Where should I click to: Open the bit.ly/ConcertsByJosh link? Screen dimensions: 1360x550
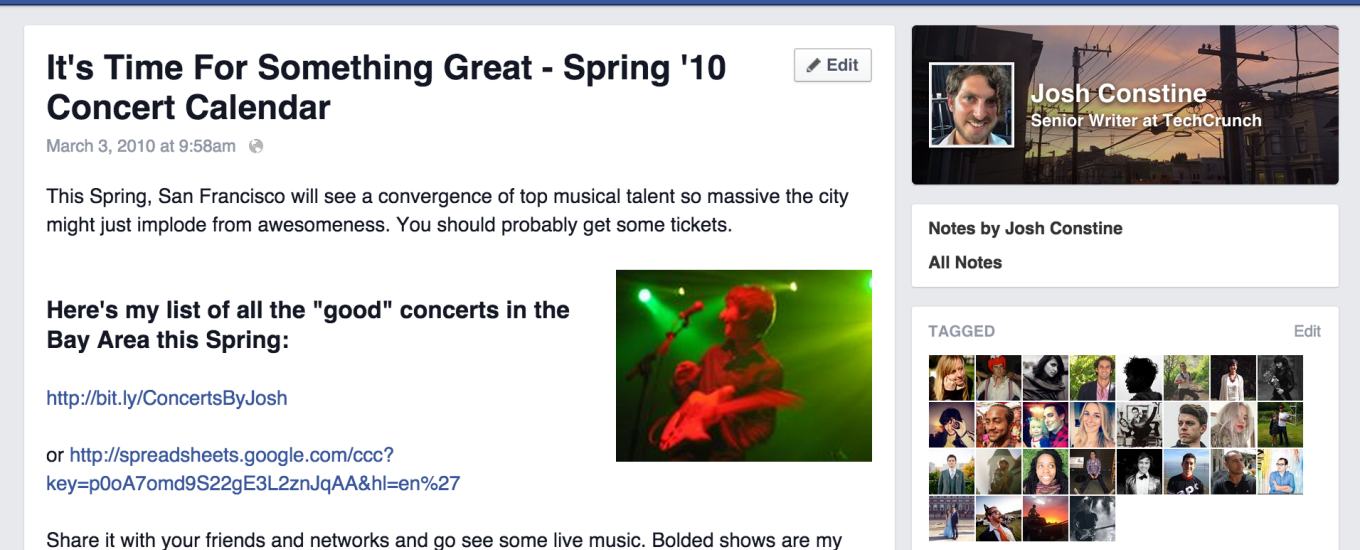[167, 398]
